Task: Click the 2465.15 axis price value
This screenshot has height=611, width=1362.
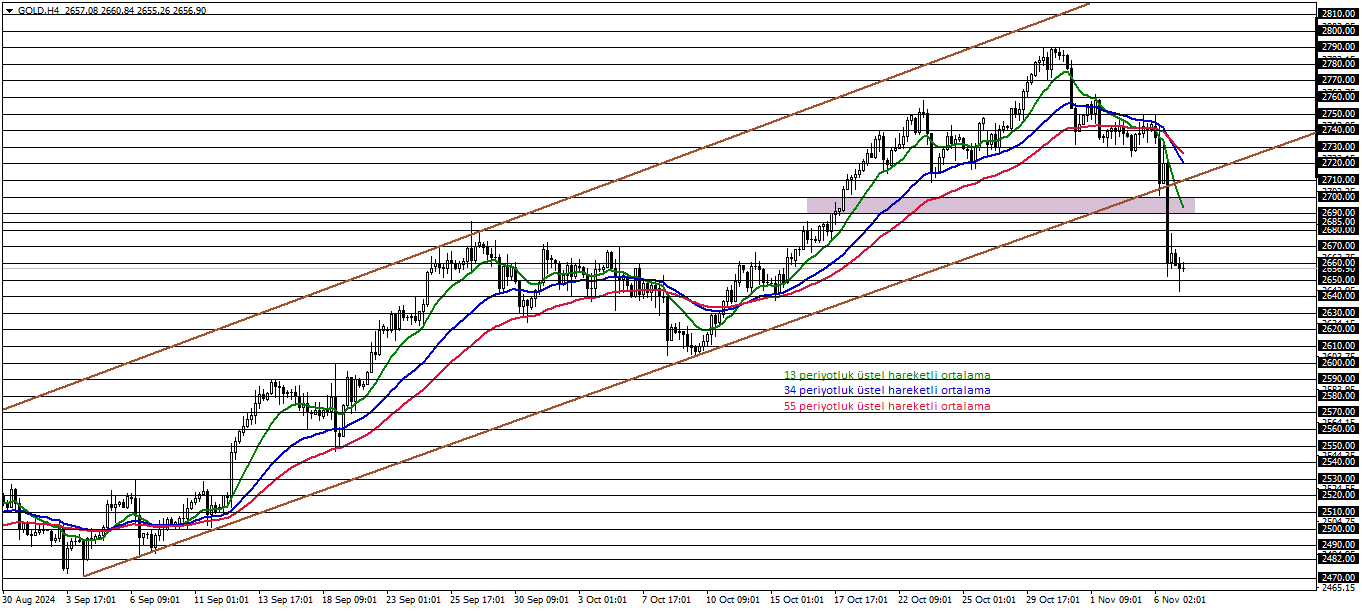Action: [1338, 588]
